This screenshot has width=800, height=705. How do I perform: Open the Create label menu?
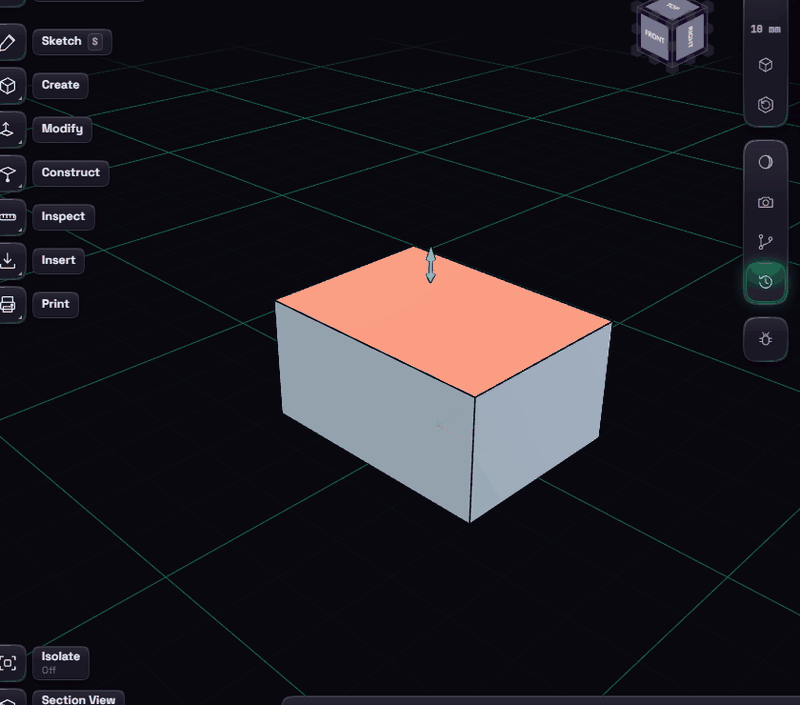point(60,85)
